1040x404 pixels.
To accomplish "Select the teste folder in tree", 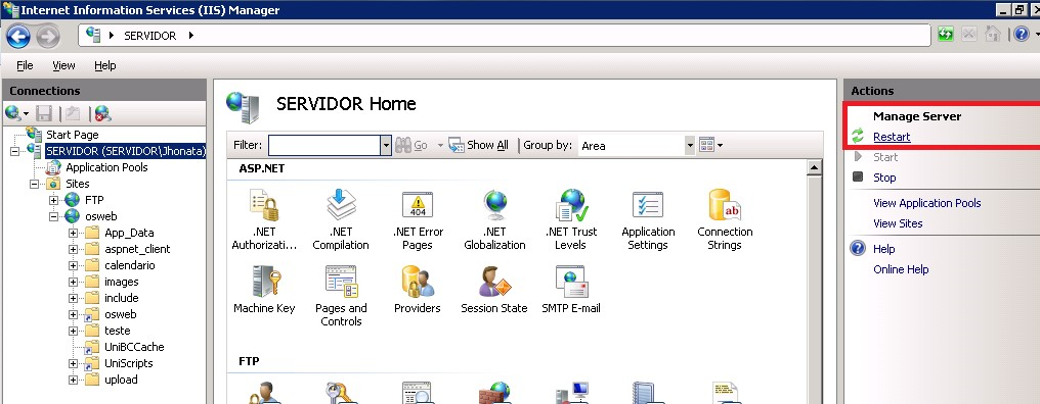I will point(117,330).
